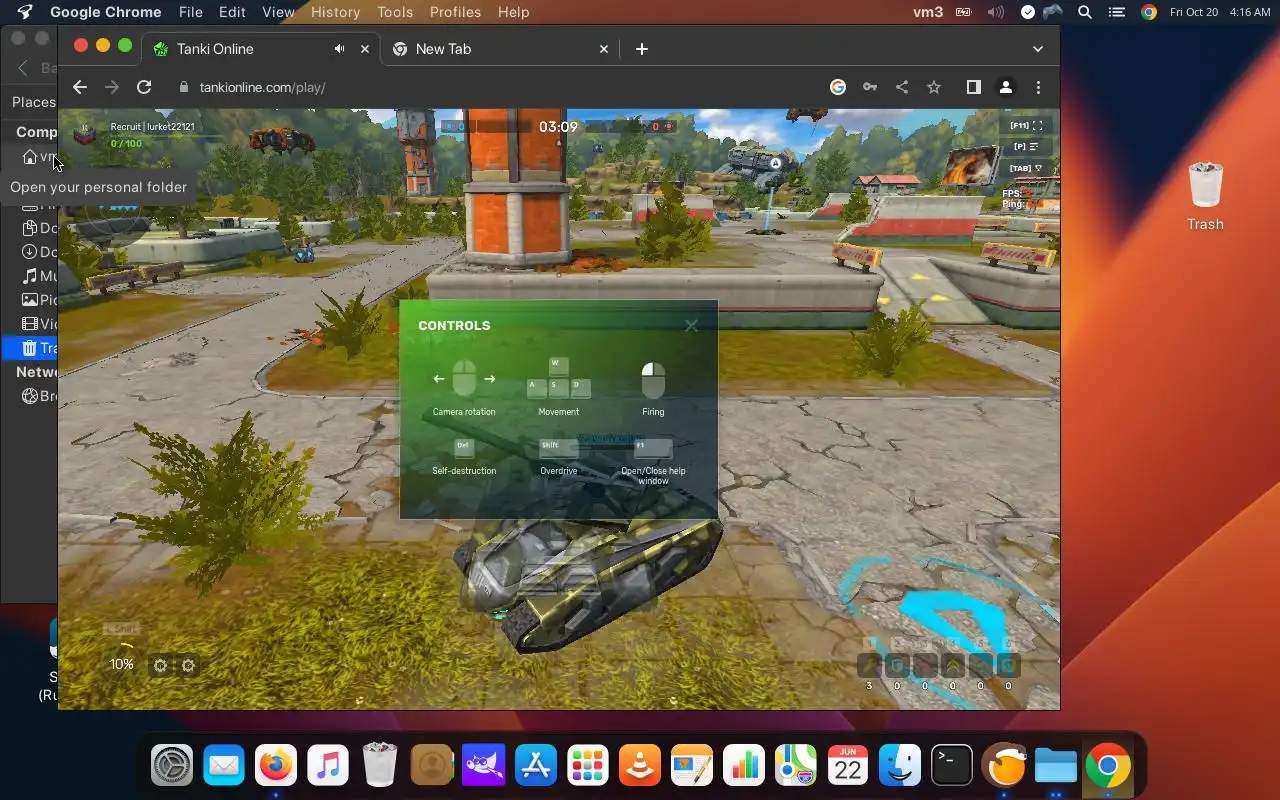
Task: Click the repair kit supply slot
Action: [869, 665]
